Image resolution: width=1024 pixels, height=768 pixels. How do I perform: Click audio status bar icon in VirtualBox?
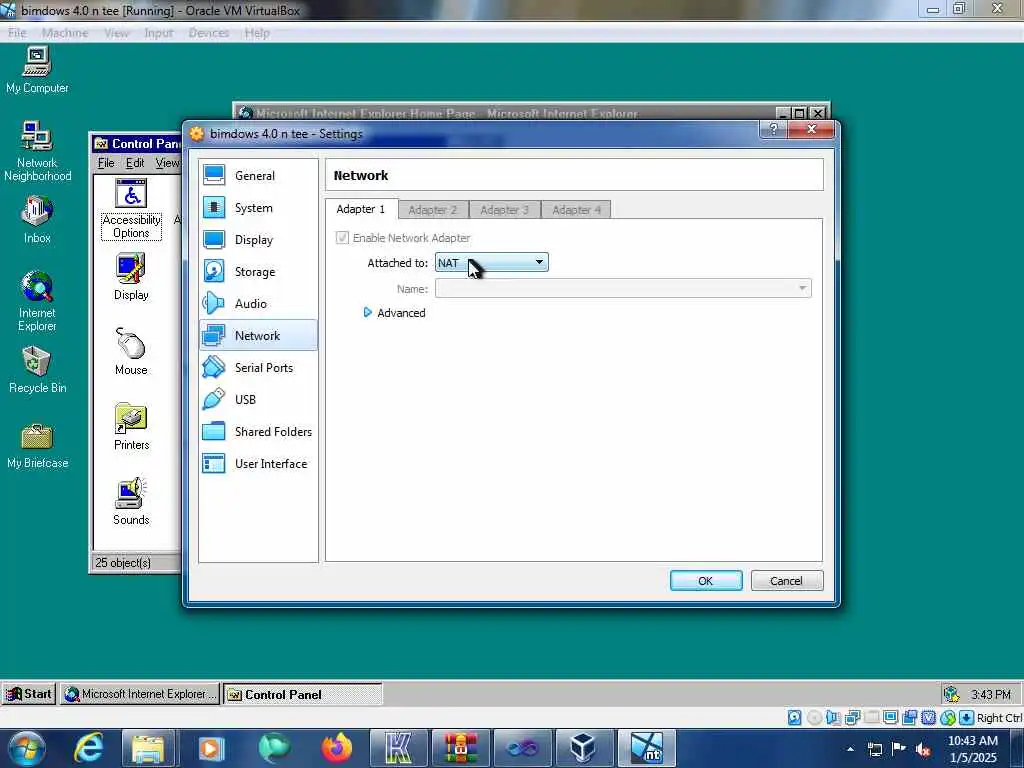click(833, 718)
